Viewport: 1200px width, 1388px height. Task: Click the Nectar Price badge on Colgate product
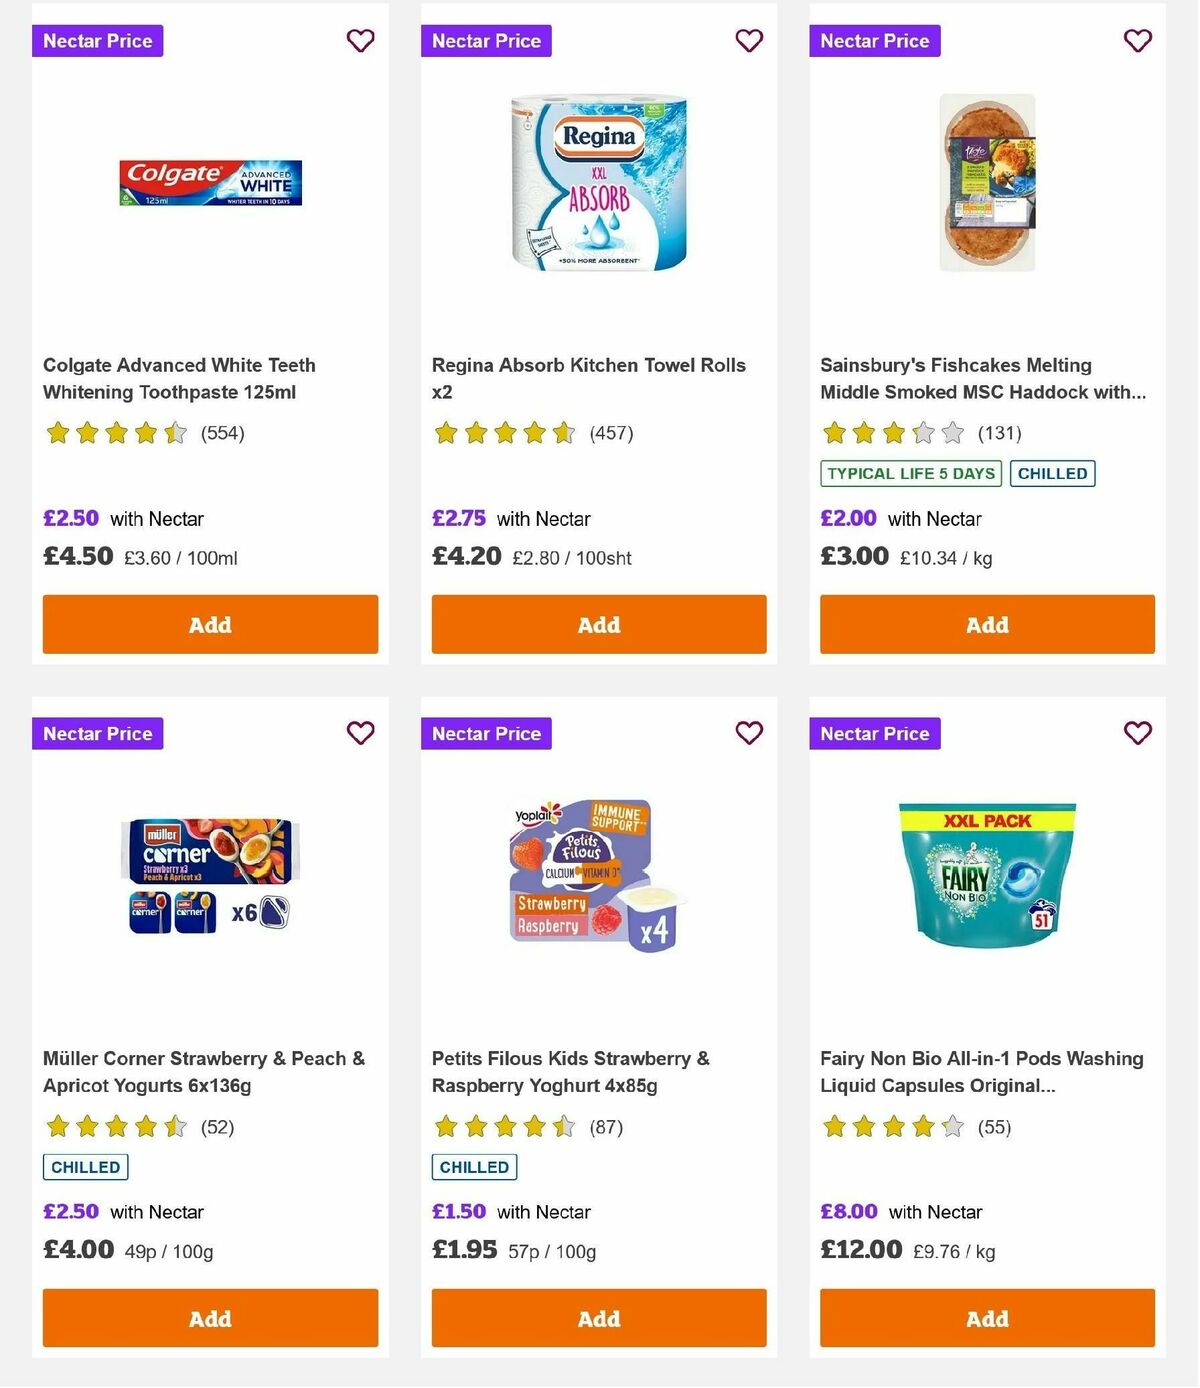click(x=97, y=41)
